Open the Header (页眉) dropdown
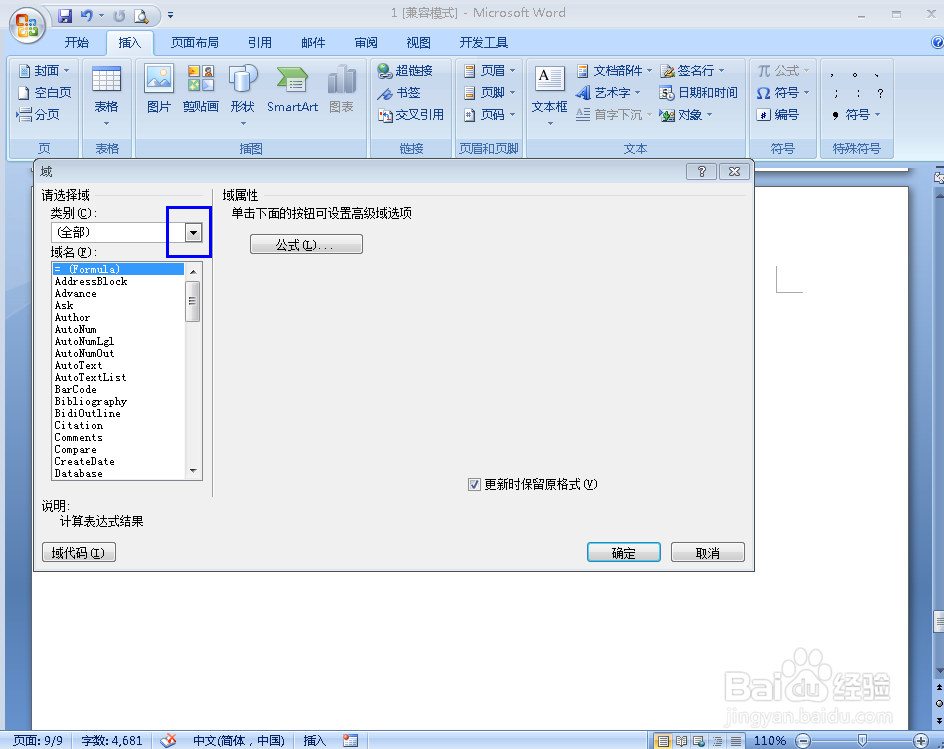Viewport: 944px width, 749px height. click(489, 70)
